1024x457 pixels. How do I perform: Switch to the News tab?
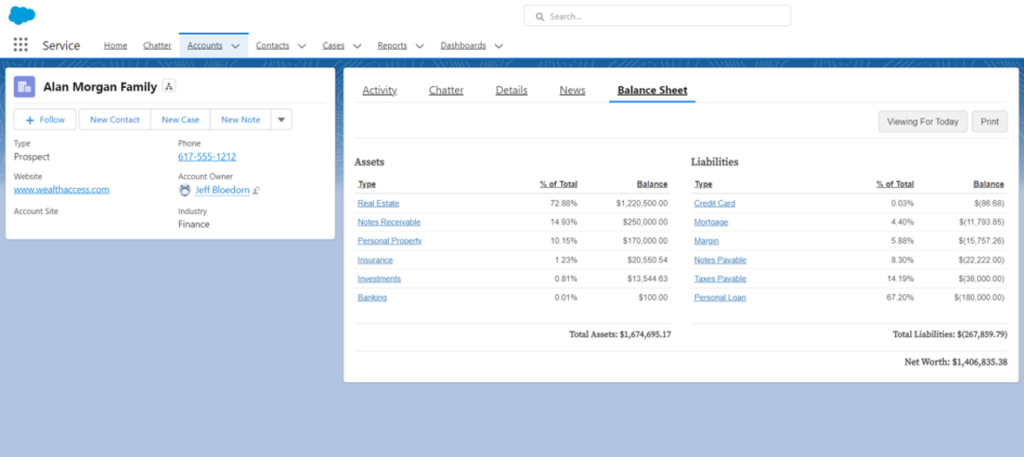(x=572, y=91)
